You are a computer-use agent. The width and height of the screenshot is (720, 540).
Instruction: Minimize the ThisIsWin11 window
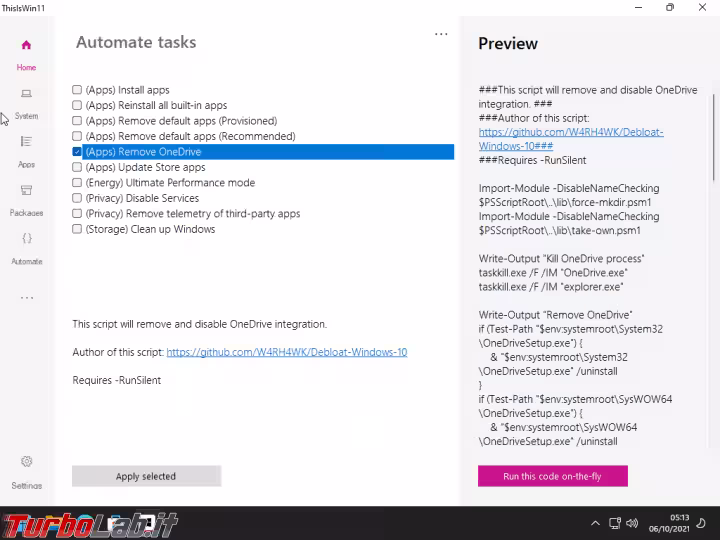point(638,7)
